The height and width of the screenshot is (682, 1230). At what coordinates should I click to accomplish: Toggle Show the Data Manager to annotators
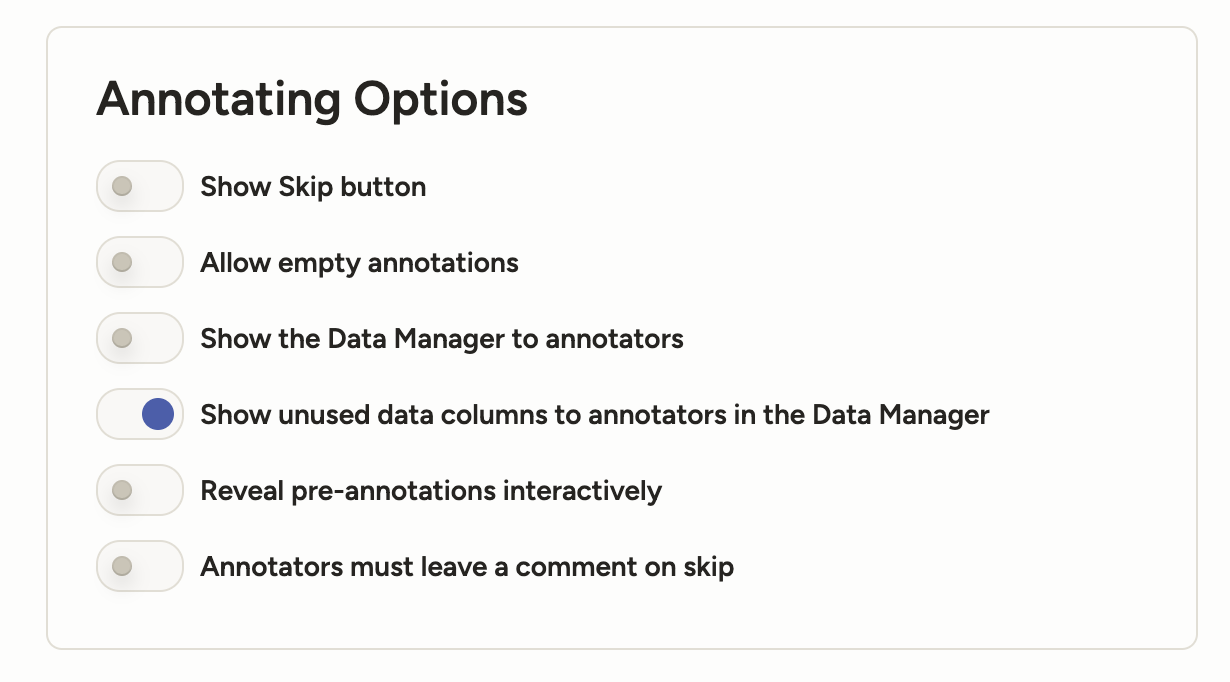coord(140,338)
